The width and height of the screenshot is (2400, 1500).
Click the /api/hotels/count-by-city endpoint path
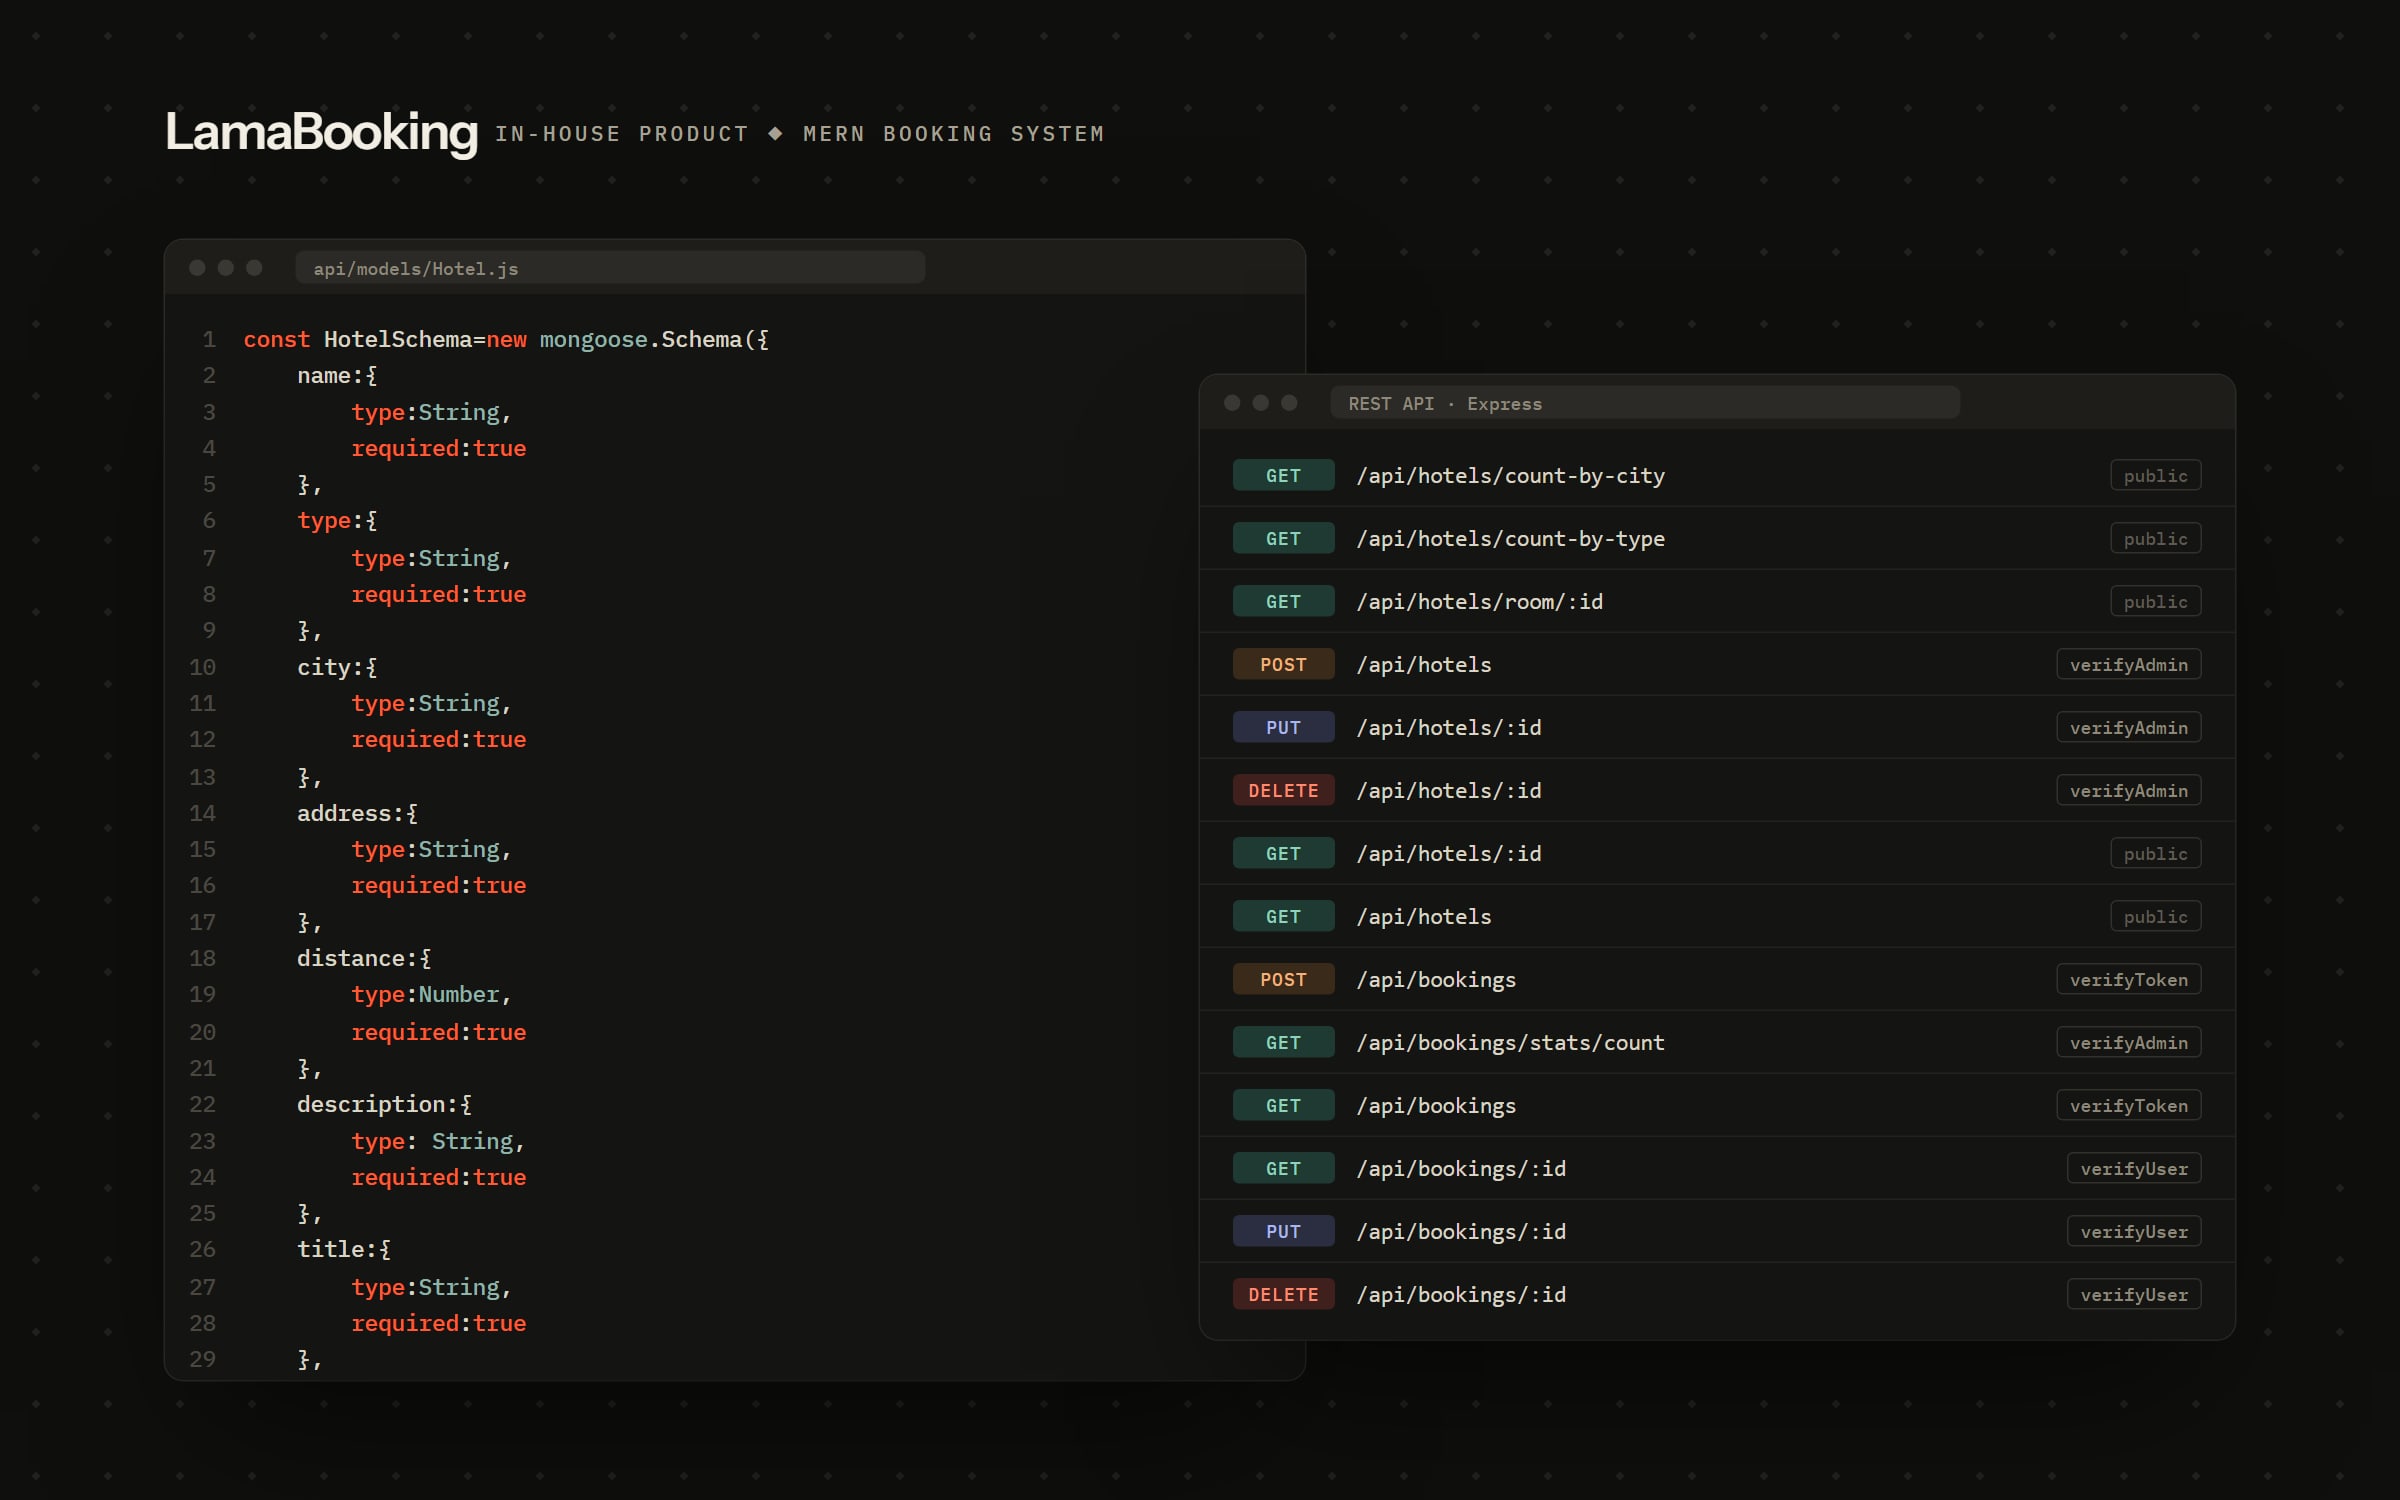click(x=1510, y=476)
